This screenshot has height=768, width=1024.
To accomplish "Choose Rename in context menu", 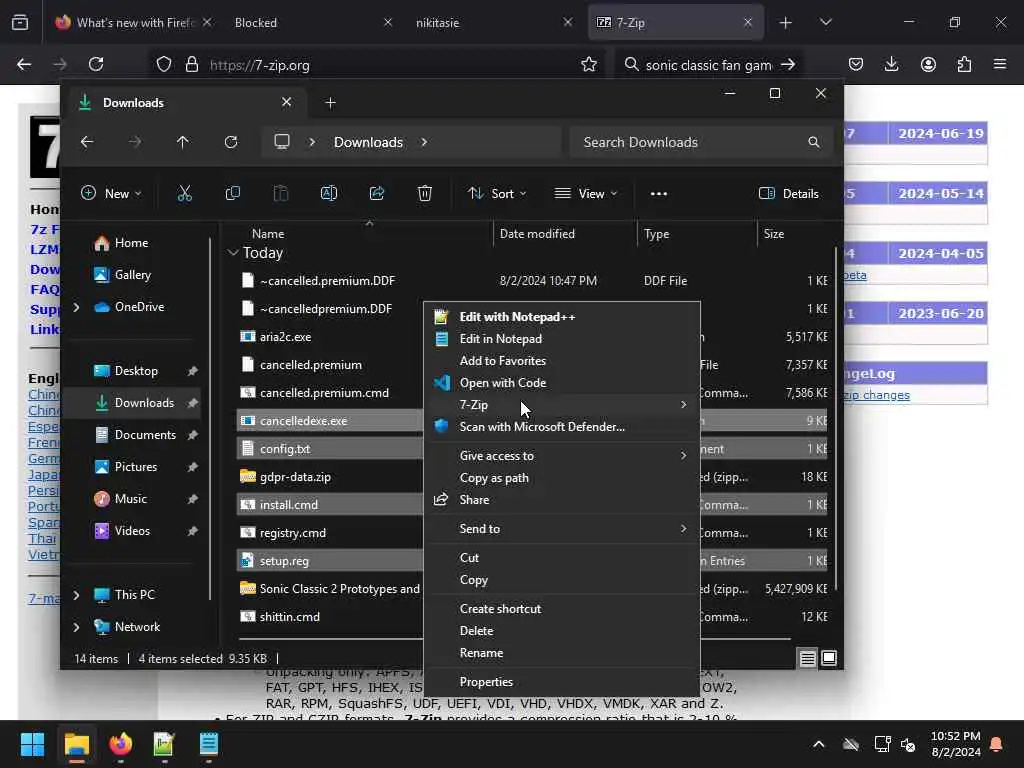I will point(562,653).
